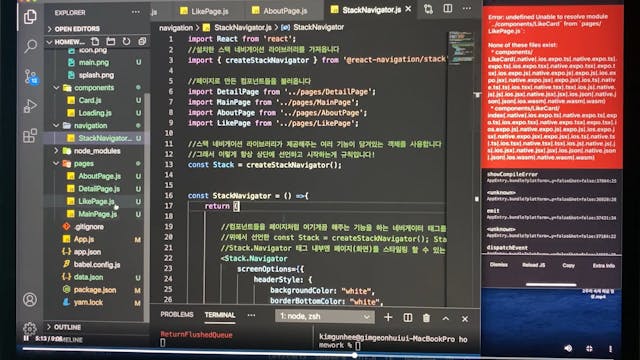Image resolution: width=640 pixels, height=360 pixels.
Task: Expand the node_modules folder
Action: 56,151
